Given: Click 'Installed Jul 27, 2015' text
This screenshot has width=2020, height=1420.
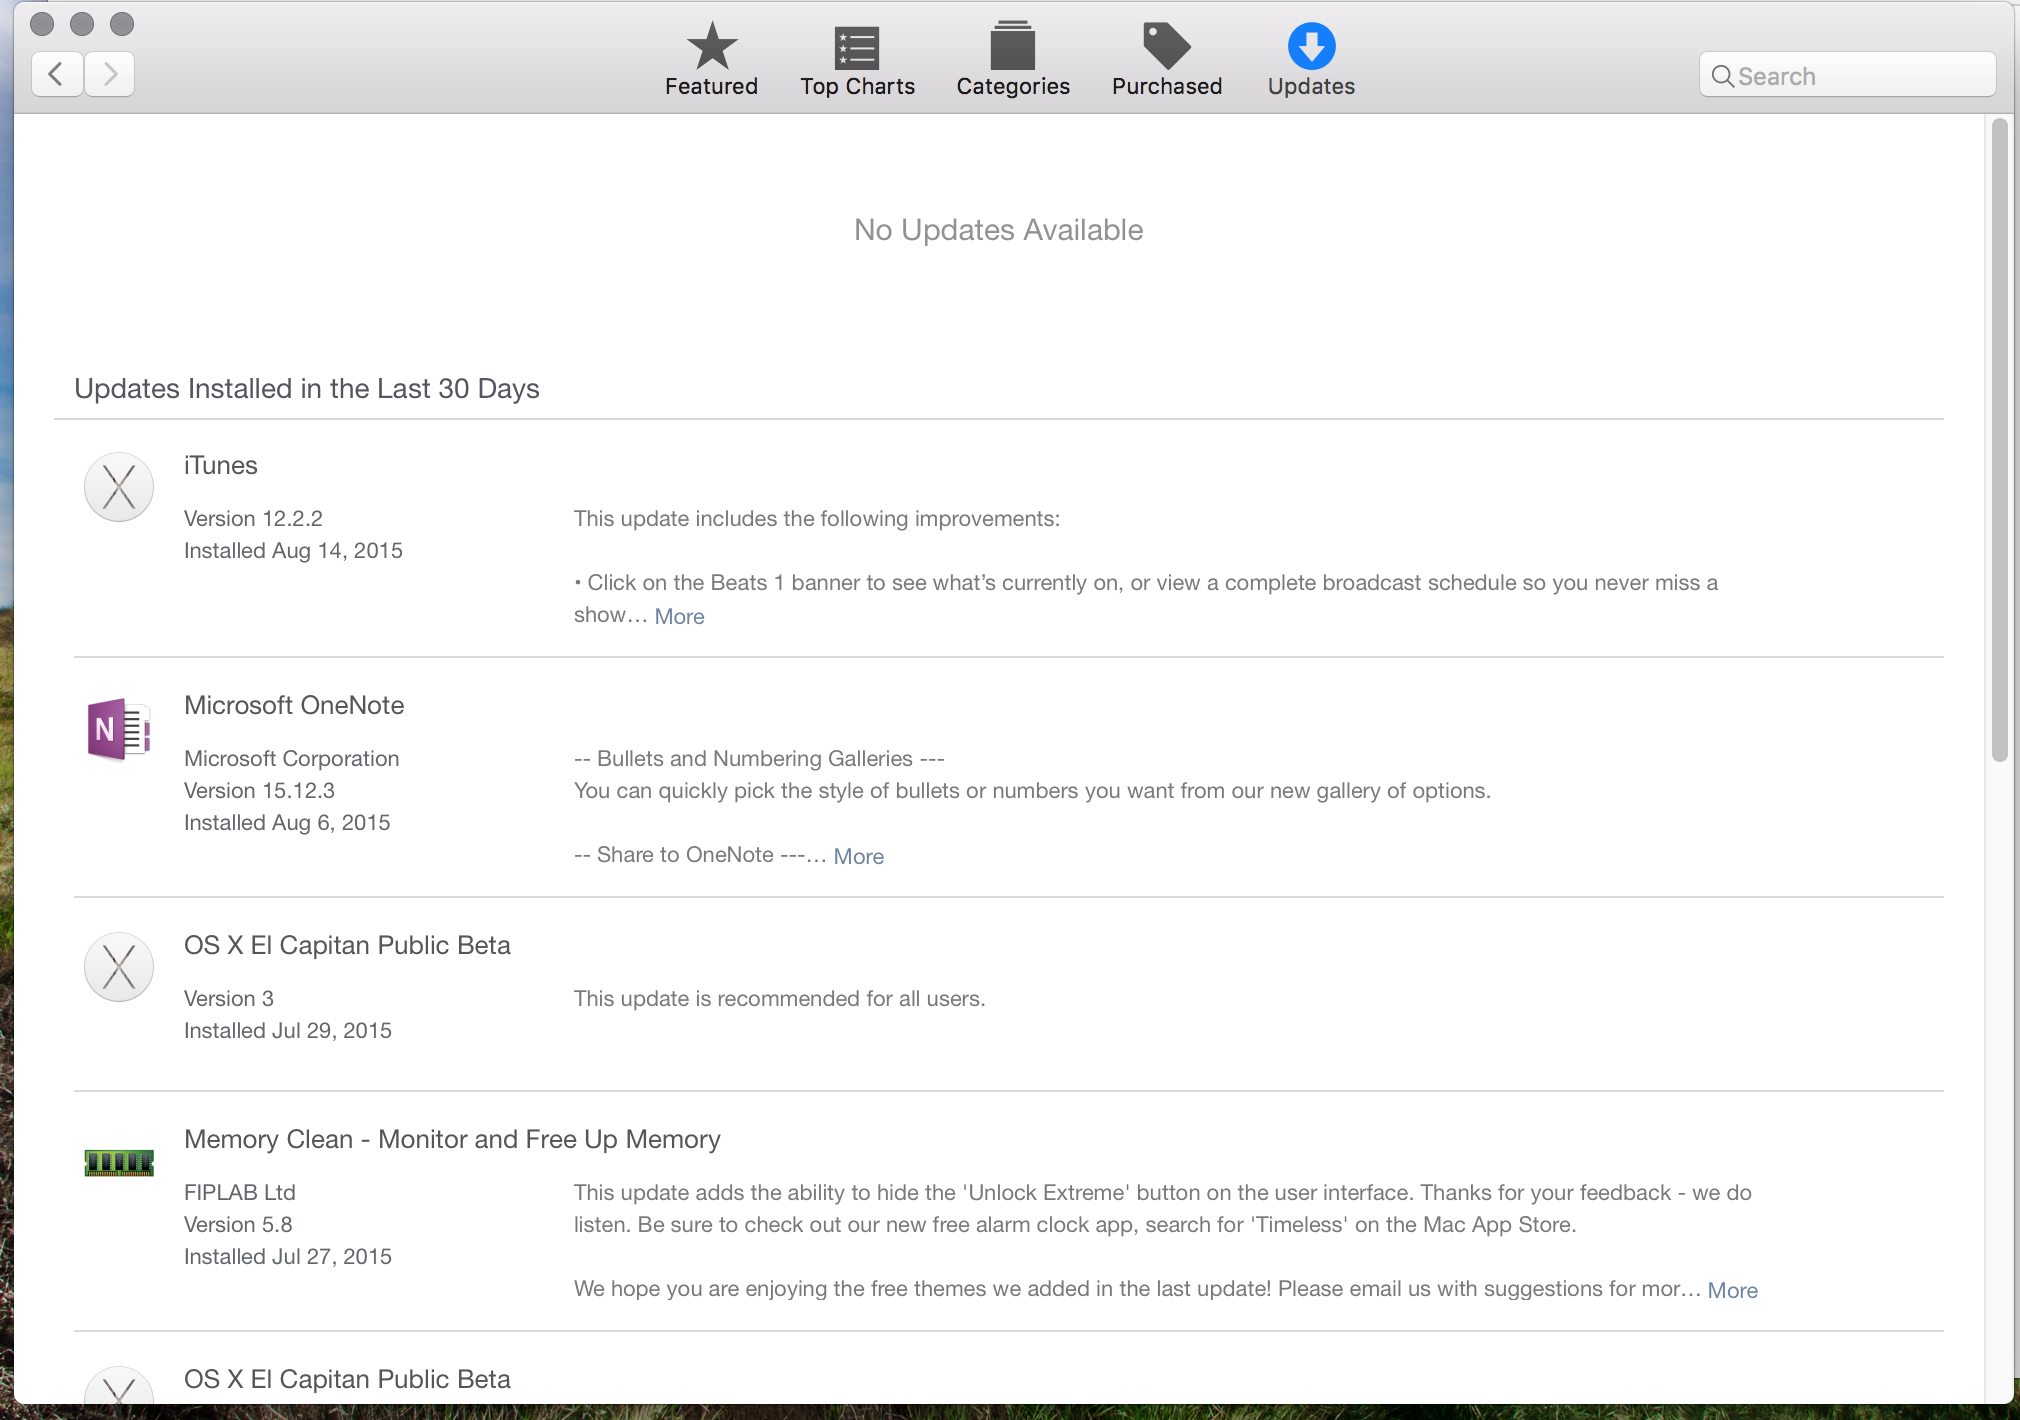Looking at the screenshot, I should click(288, 1256).
